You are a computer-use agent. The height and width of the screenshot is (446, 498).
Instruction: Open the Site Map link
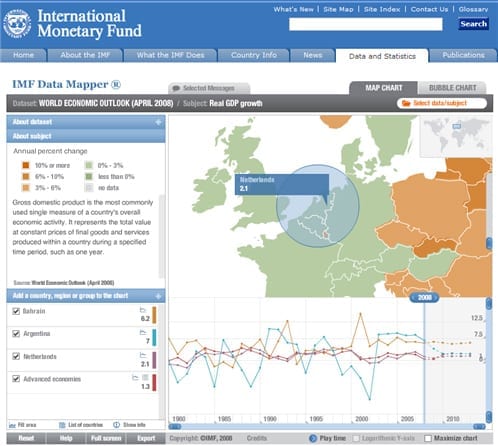338,9
